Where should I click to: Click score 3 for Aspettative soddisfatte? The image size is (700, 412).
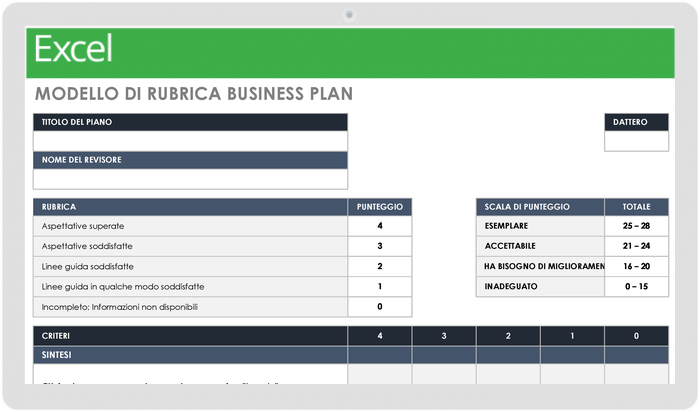click(379, 246)
